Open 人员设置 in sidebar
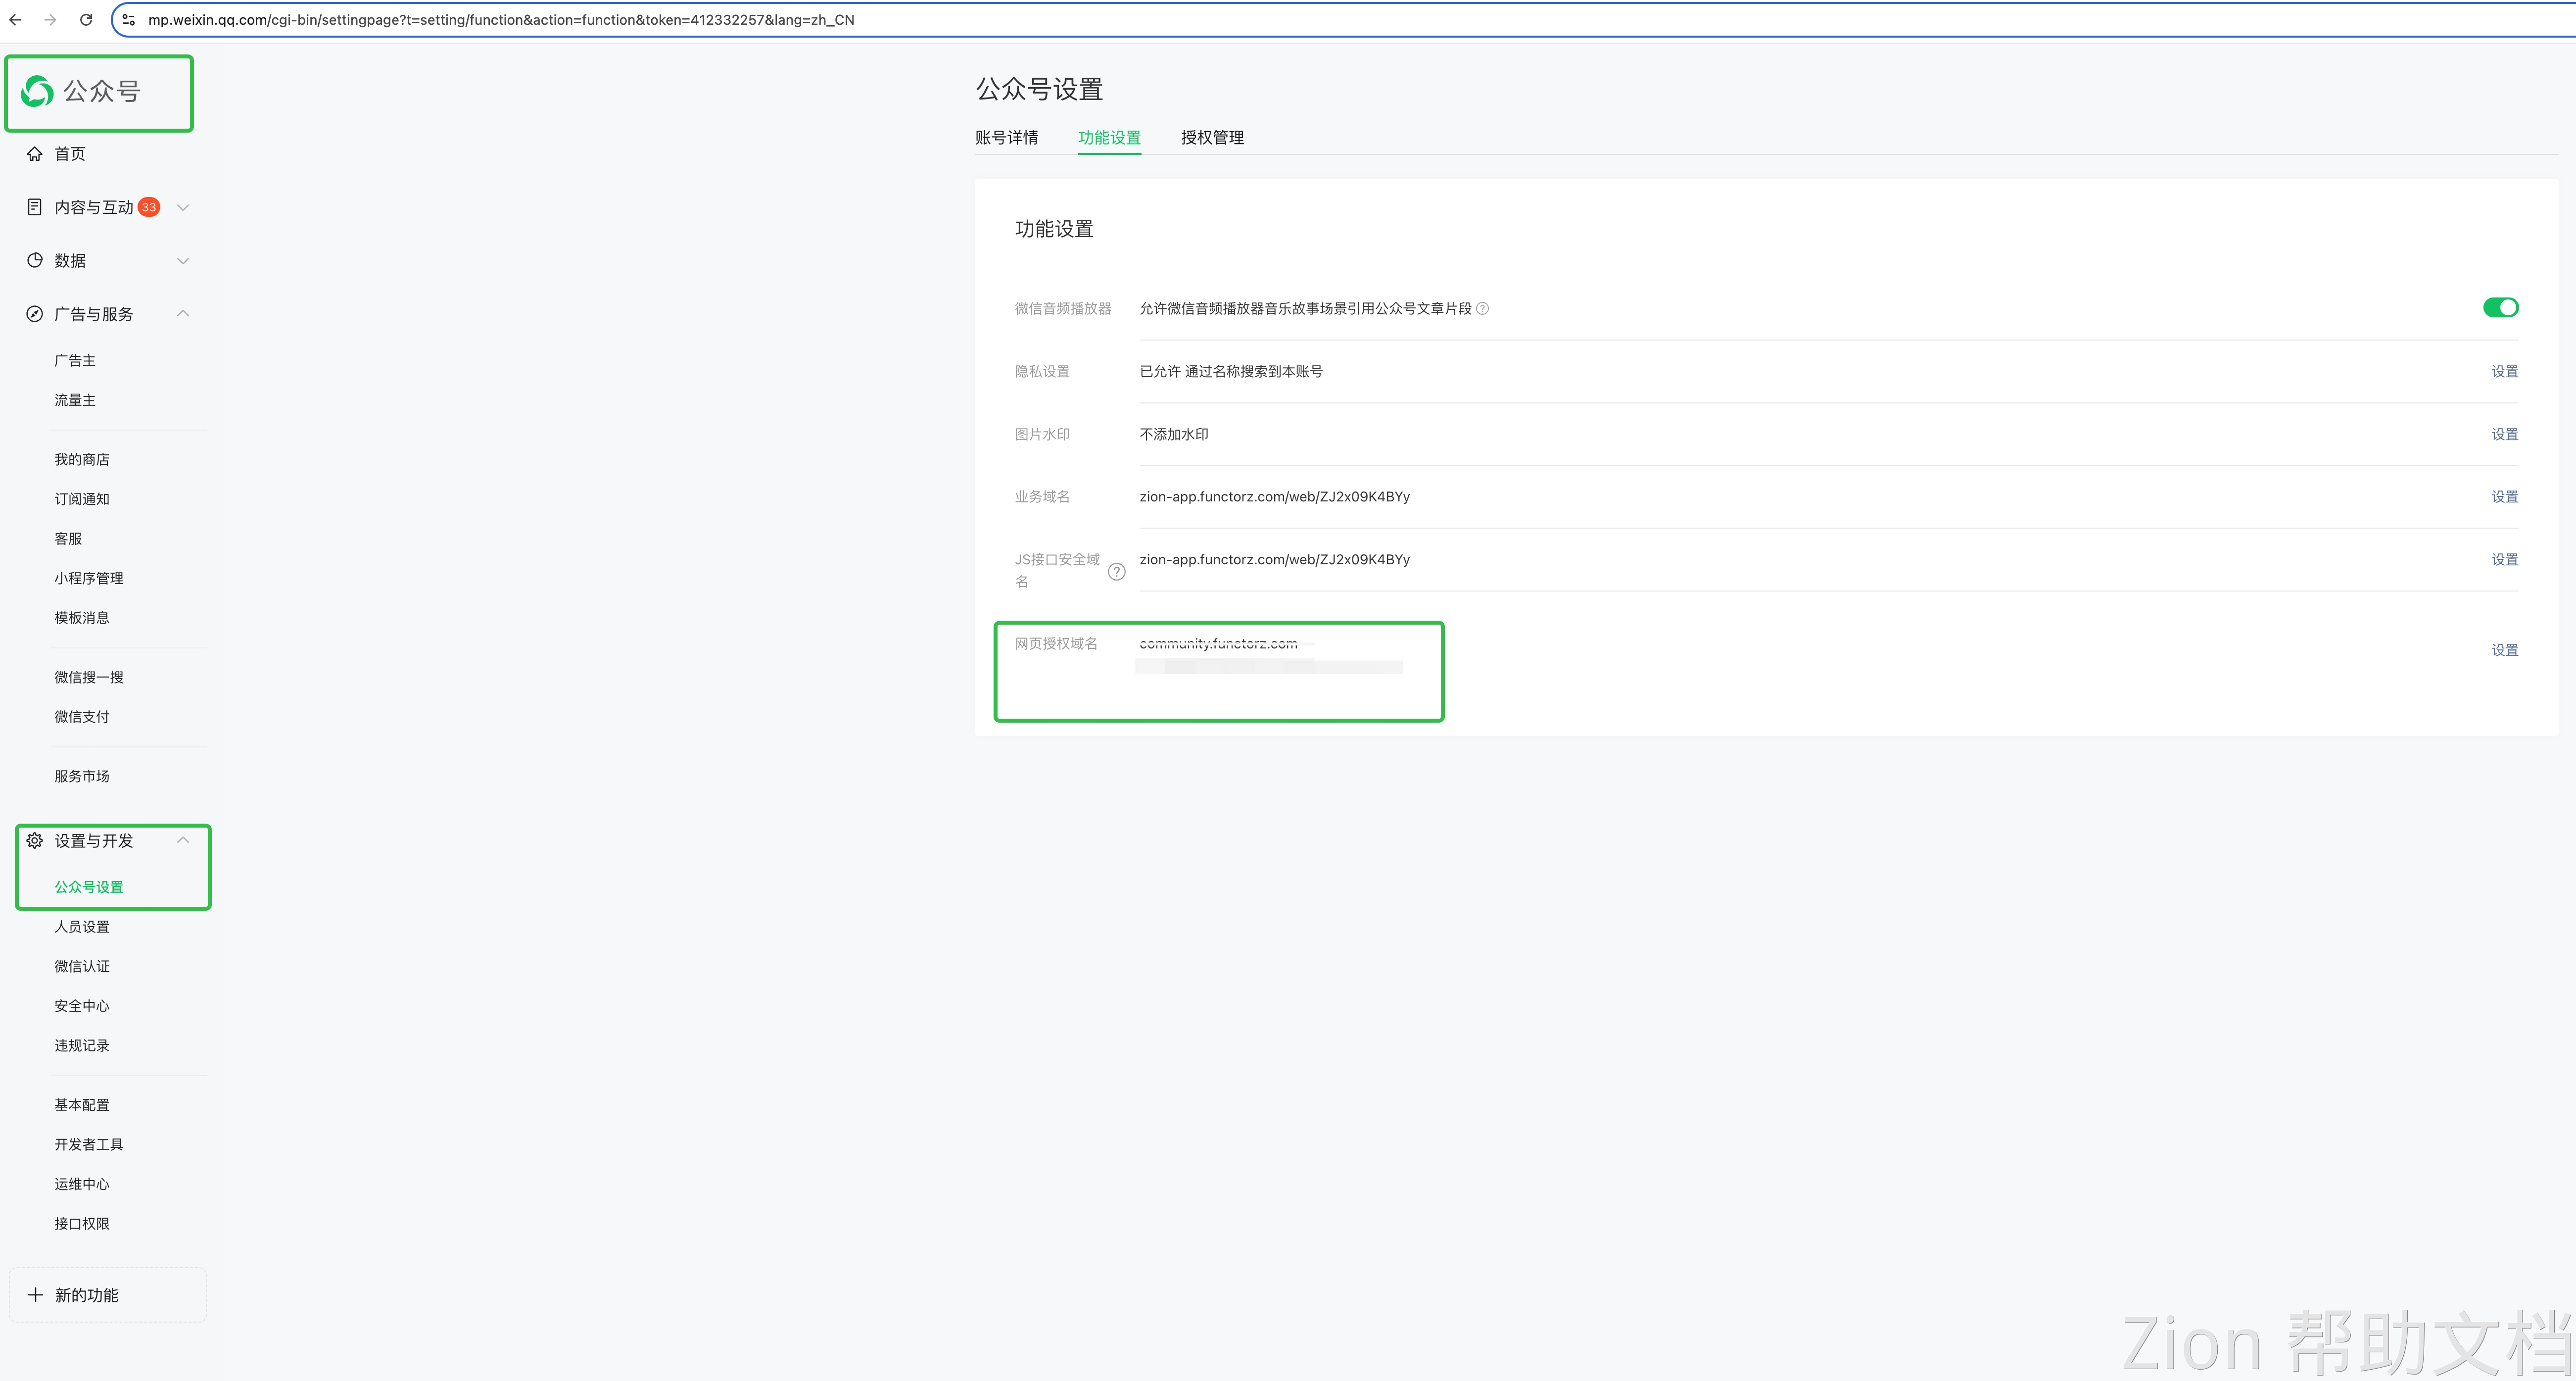 82,927
